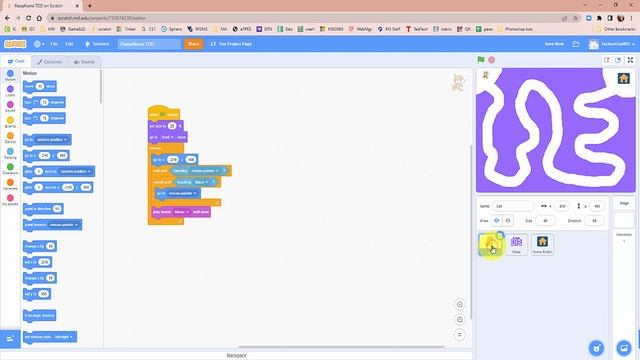Switch to the Costumes tab
The width and height of the screenshot is (640, 360).
49,62
